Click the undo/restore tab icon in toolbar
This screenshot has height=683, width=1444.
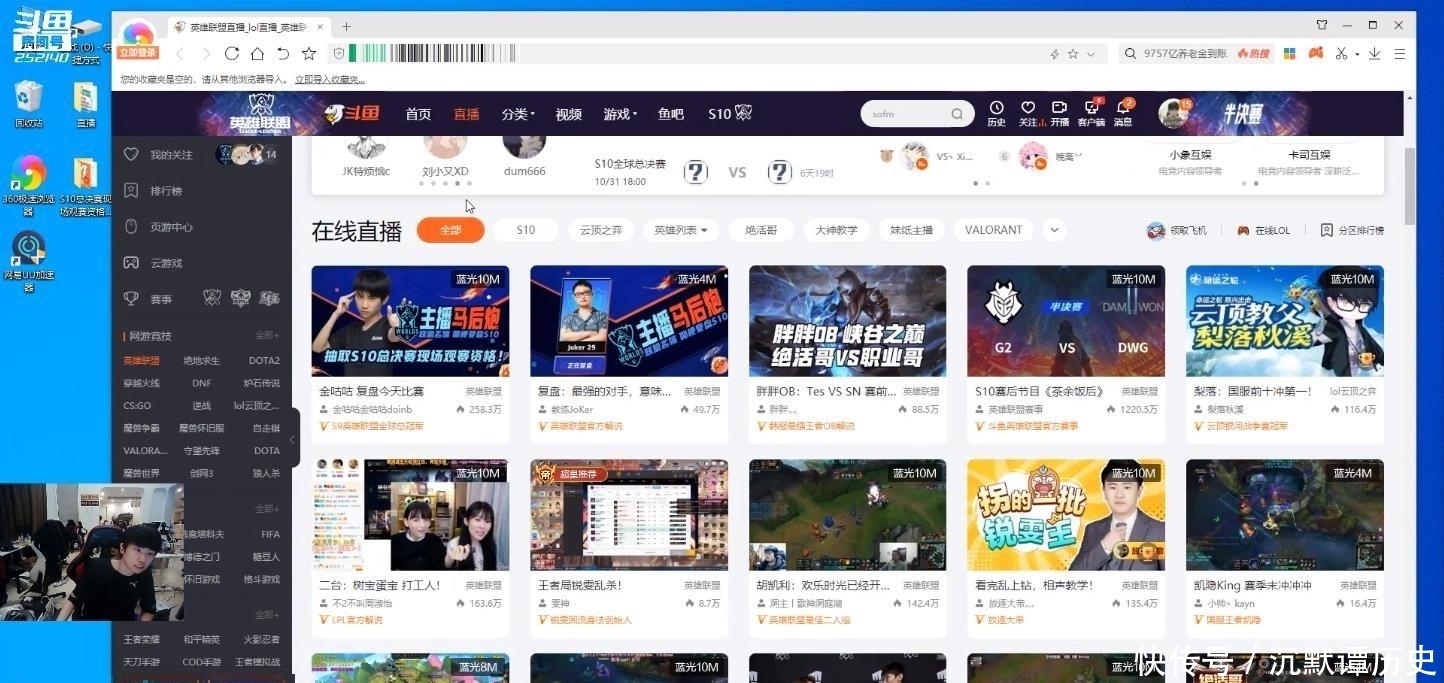[x=283, y=53]
